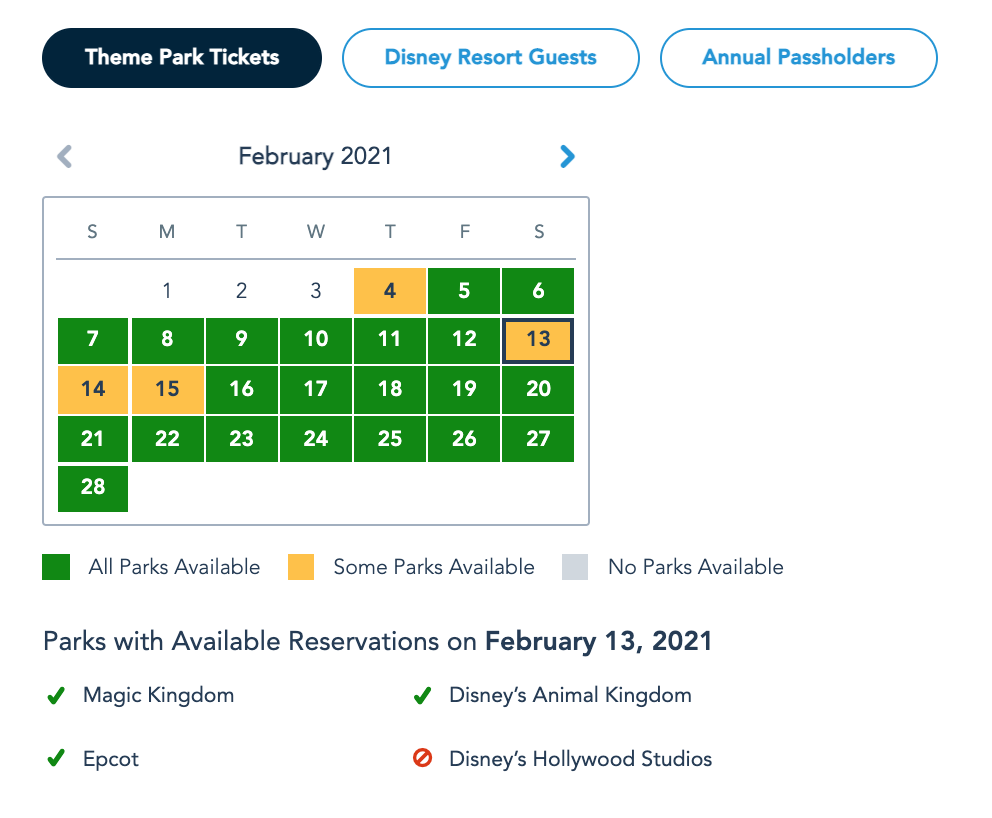Click green checkmark beside Epcot
Screen dimensions: 992x818
tap(56, 759)
